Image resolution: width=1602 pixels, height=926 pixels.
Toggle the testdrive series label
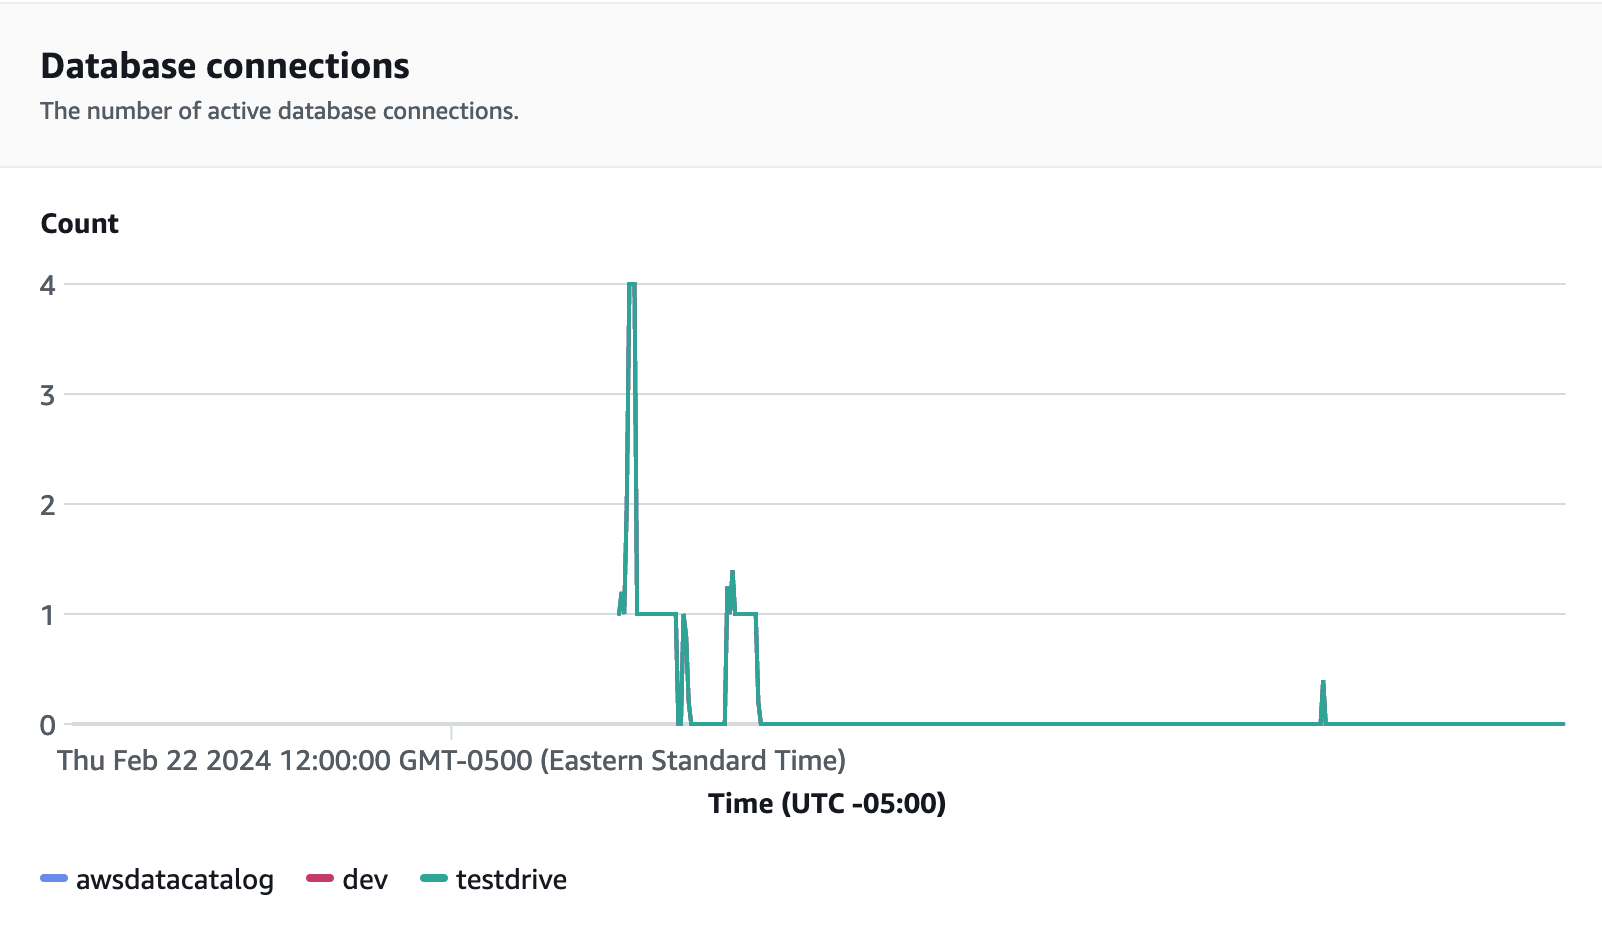(x=511, y=880)
